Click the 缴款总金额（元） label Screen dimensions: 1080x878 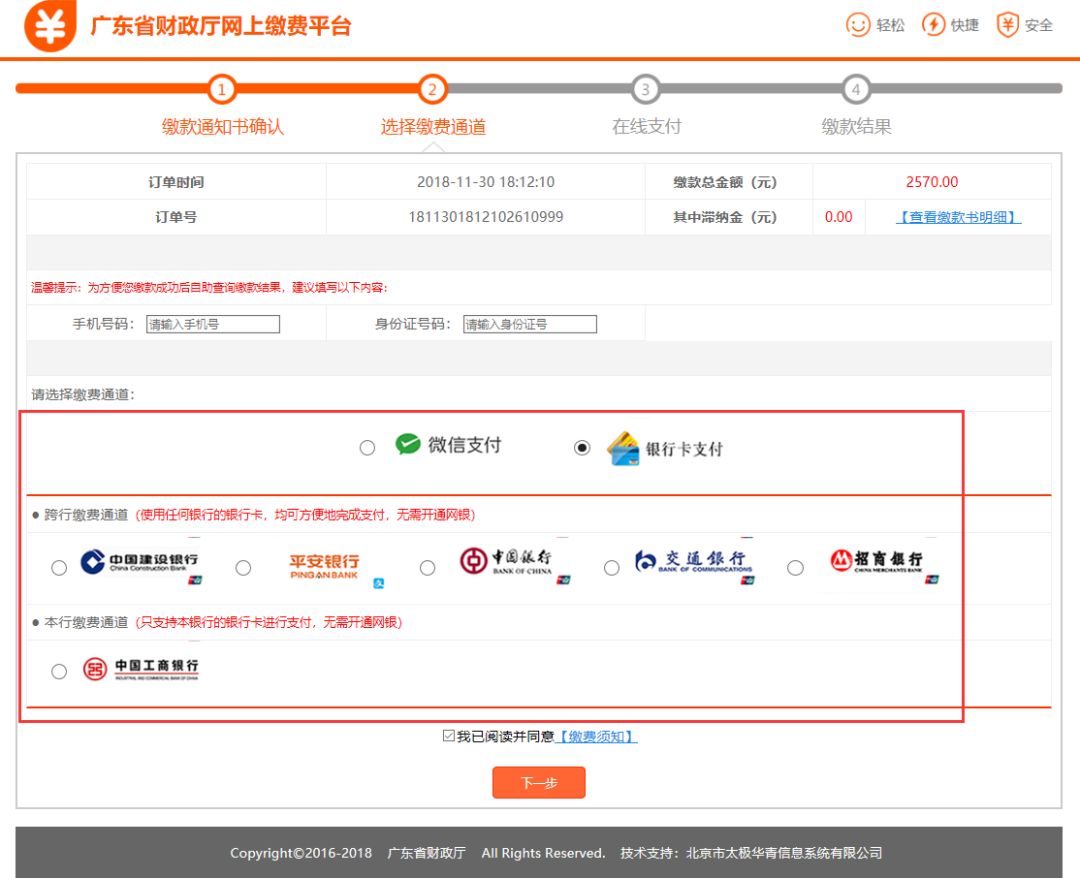[725, 182]
